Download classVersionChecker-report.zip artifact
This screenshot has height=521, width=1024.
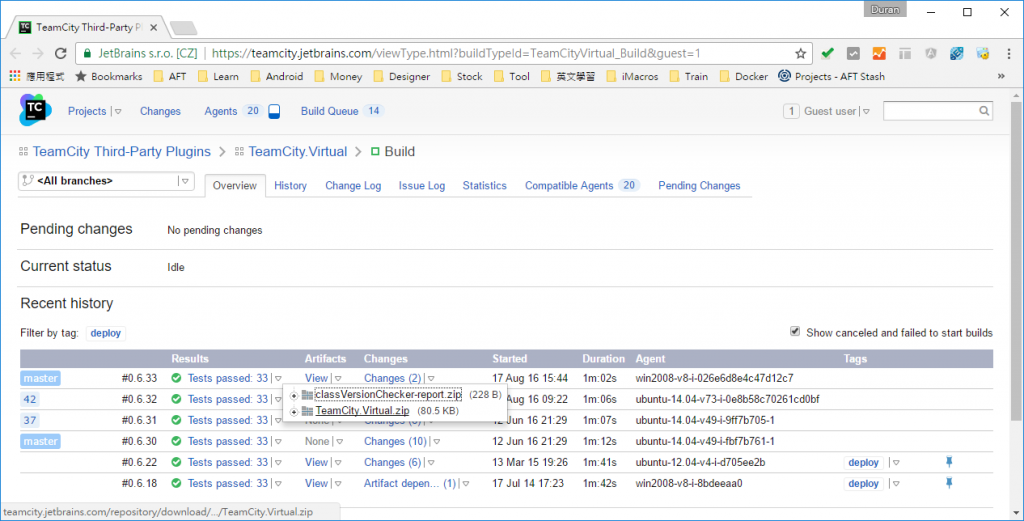pos(388,395)
